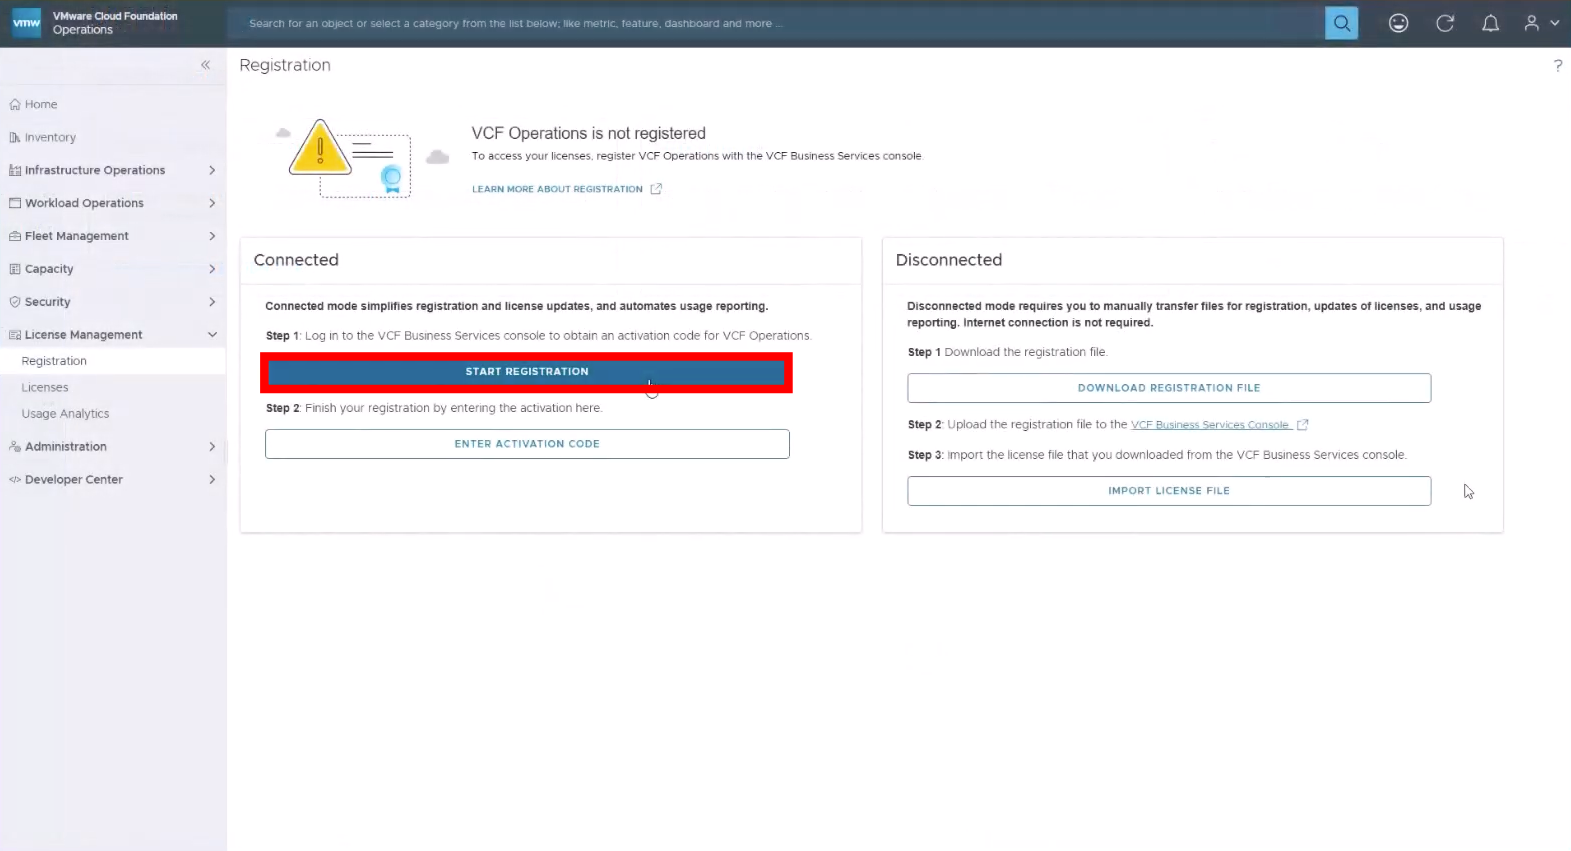Click into the global search field
The height and width of the screenshot is (851, 1571).
tap(776, 23)
